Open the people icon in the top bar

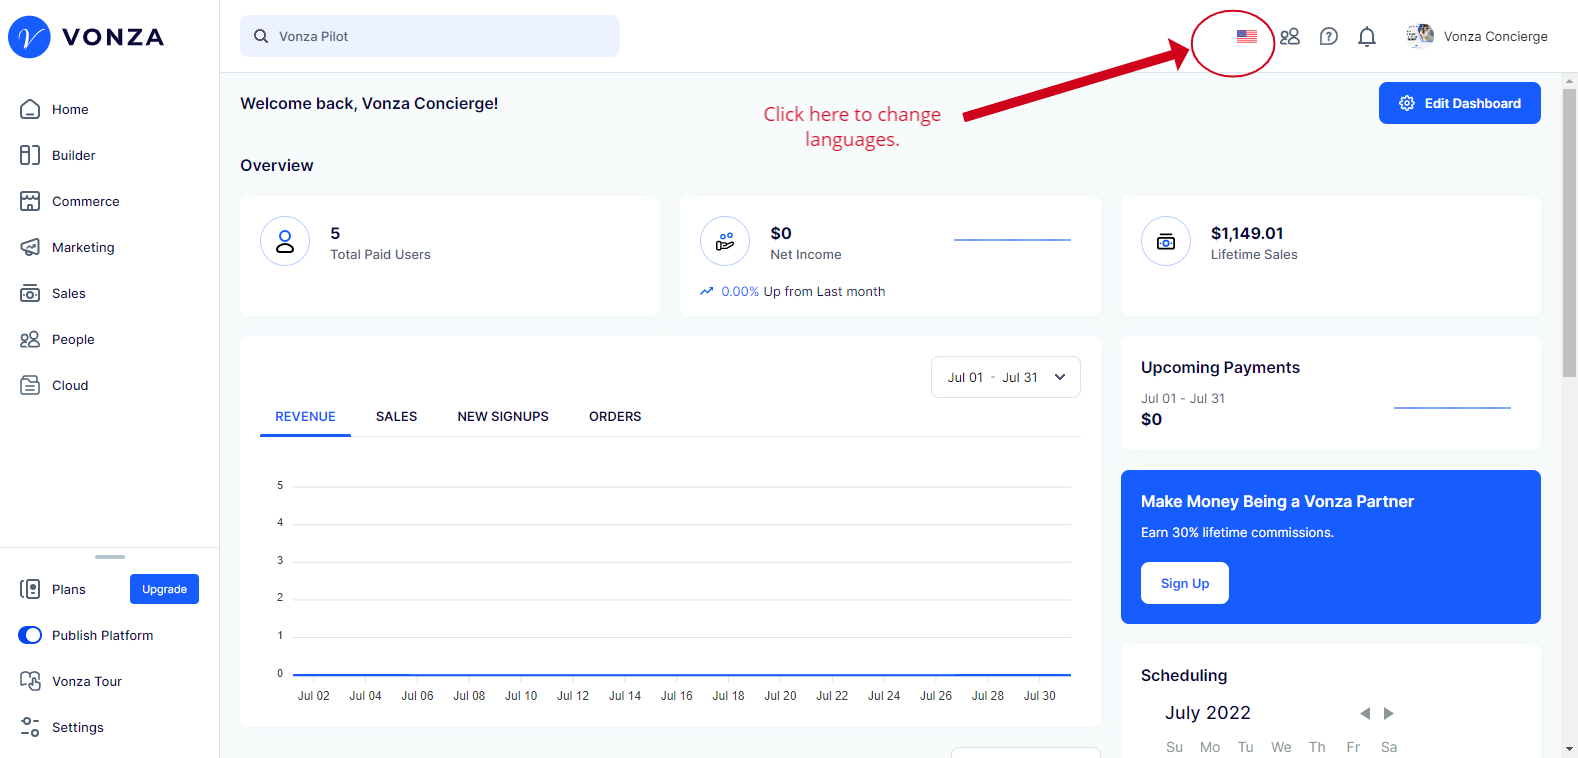pyautogui.click(x=1290, y=36)
